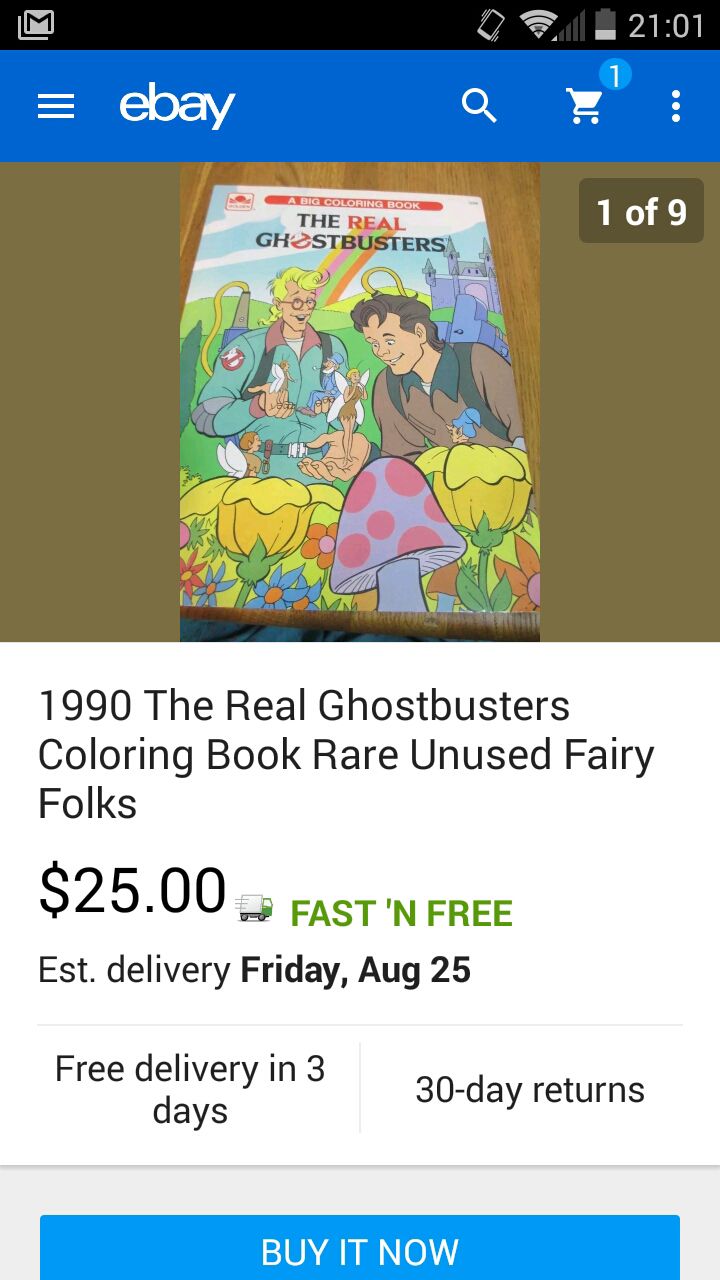Image resolution: width=720 pixels, height=1280 pixels.
Task: Tap the $25.00 price
Action: tap(132, 890)
